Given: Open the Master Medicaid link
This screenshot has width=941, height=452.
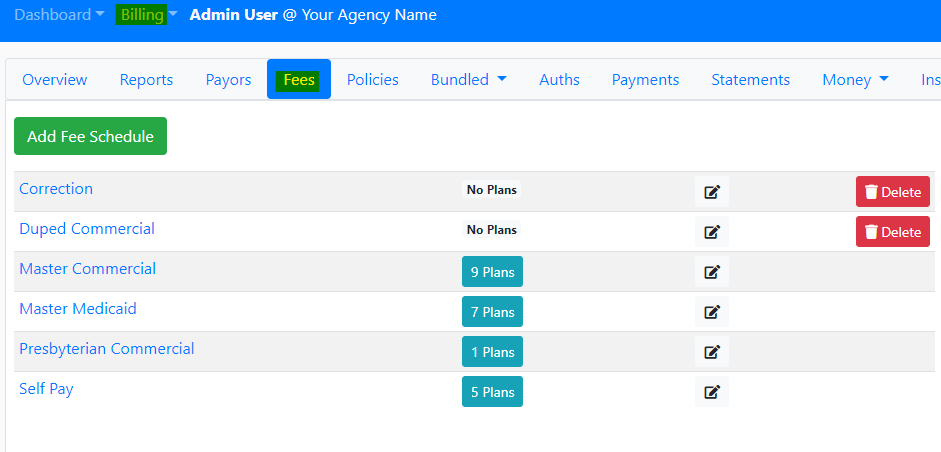Looking at the screenshot, I should pos(78,309).
